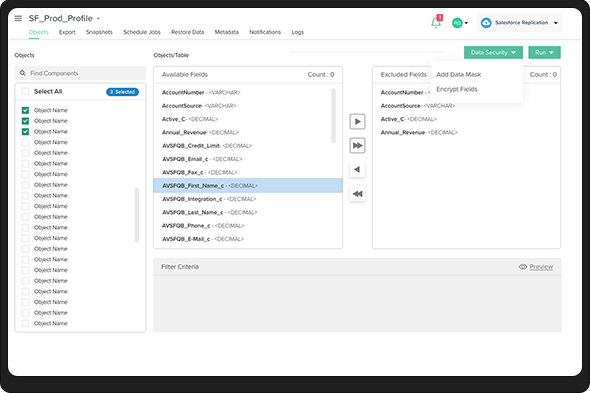The image size is (590, 393).
Task: Open the Notifications tab
Action: (x=265, y=32)
